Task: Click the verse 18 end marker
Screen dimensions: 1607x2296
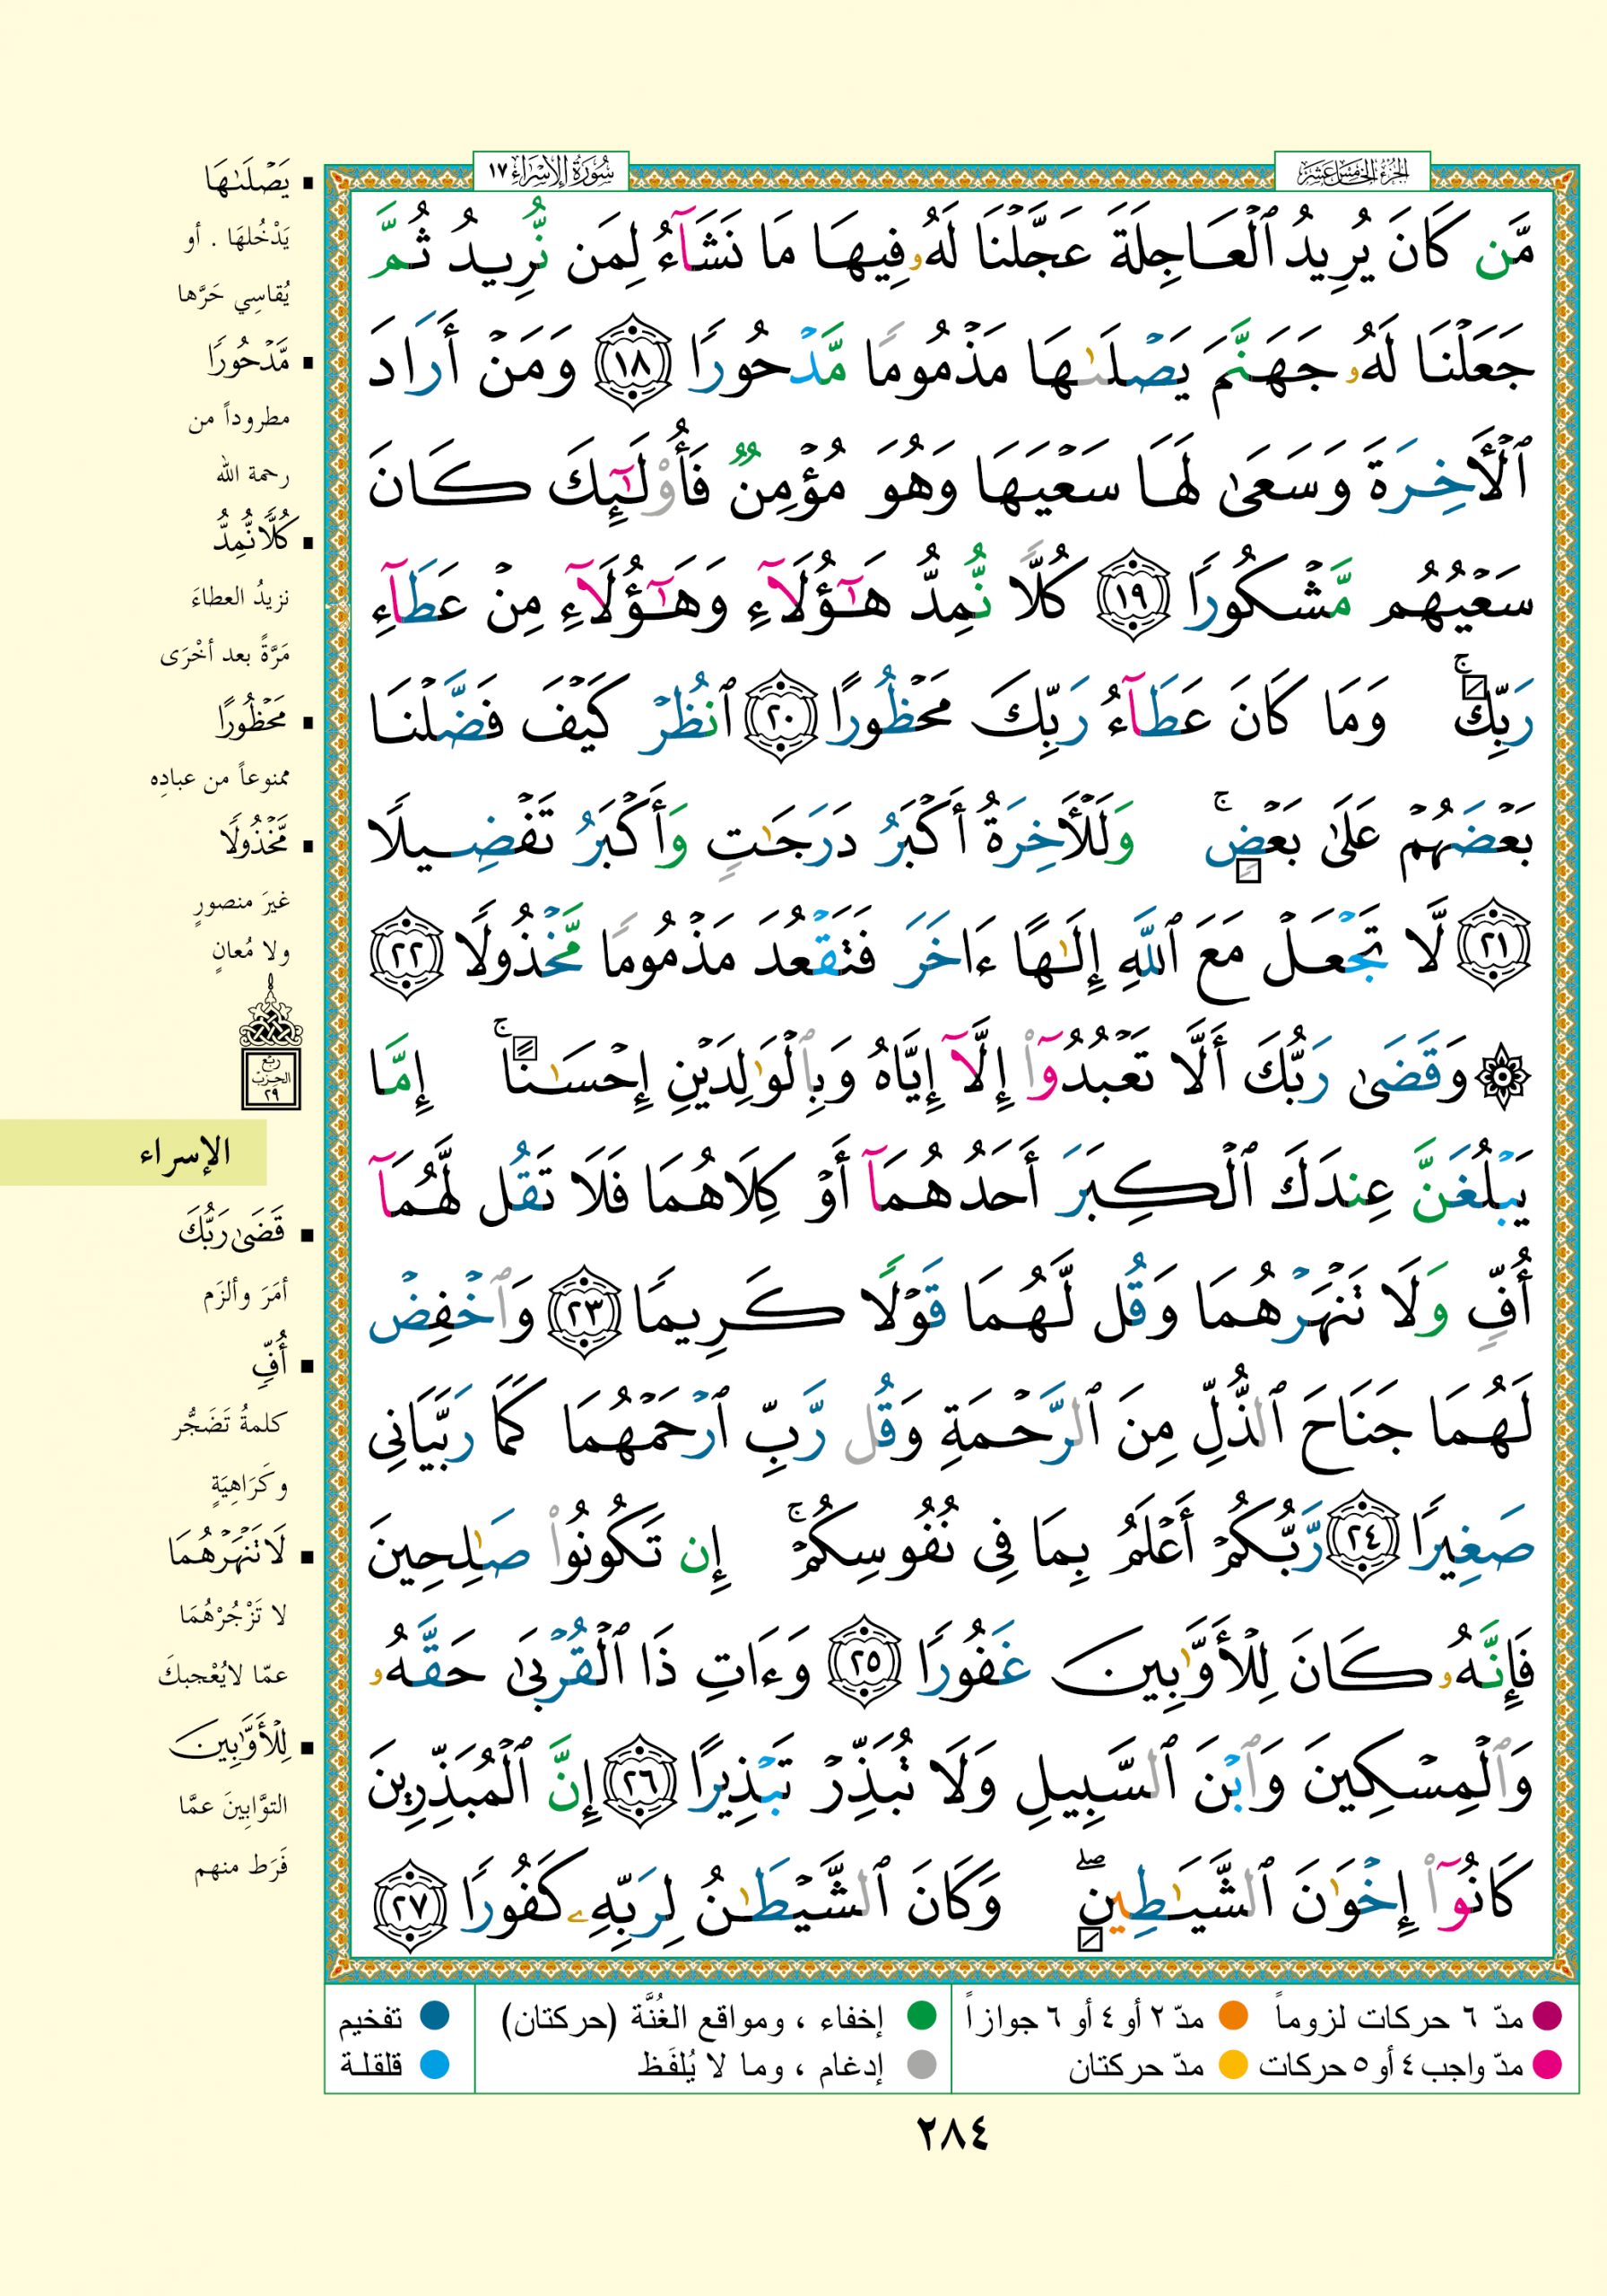Action: tap(630, 368)
